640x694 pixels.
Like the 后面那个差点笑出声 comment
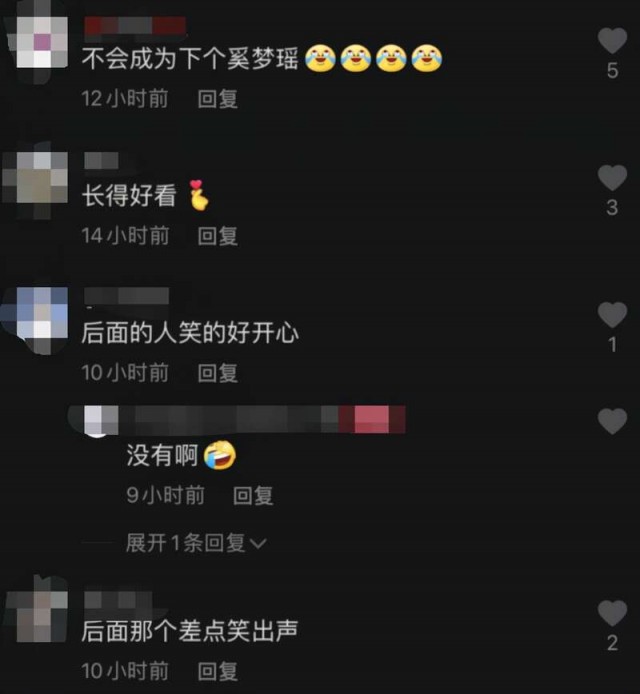coord(612,613)
